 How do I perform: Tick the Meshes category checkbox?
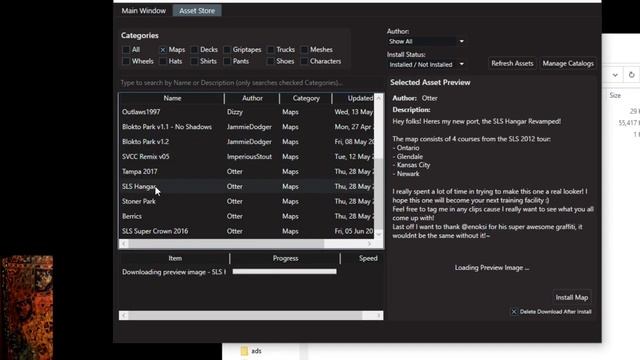coord(304,49)
